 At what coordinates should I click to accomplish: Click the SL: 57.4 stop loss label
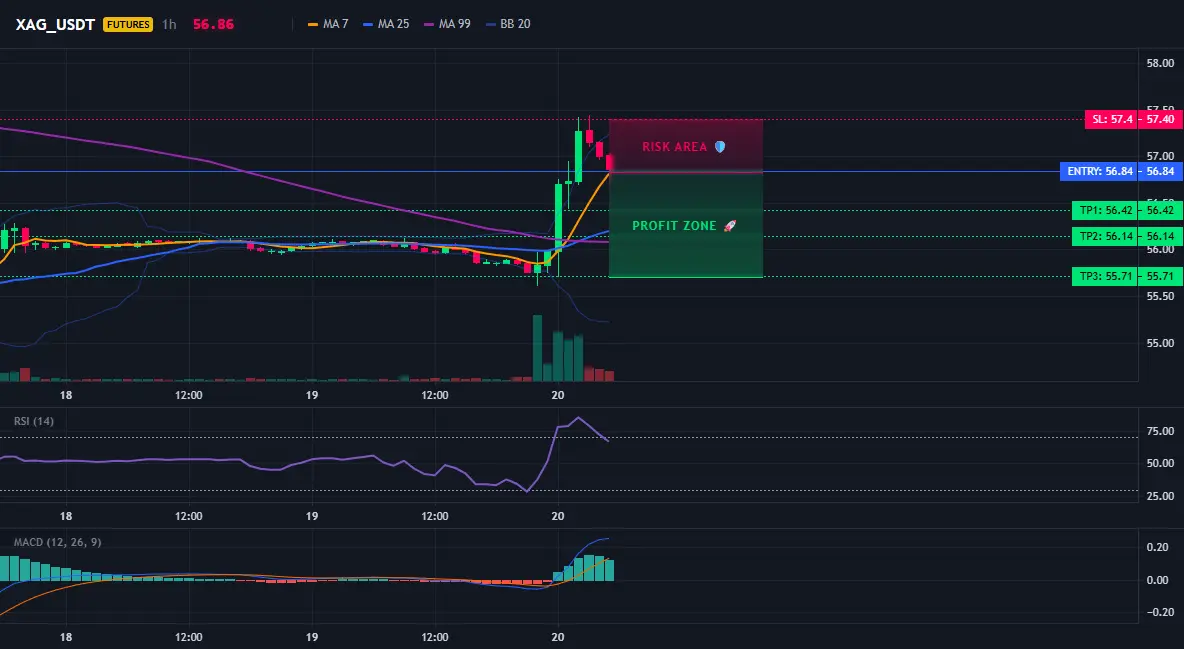coord(1110,119)
